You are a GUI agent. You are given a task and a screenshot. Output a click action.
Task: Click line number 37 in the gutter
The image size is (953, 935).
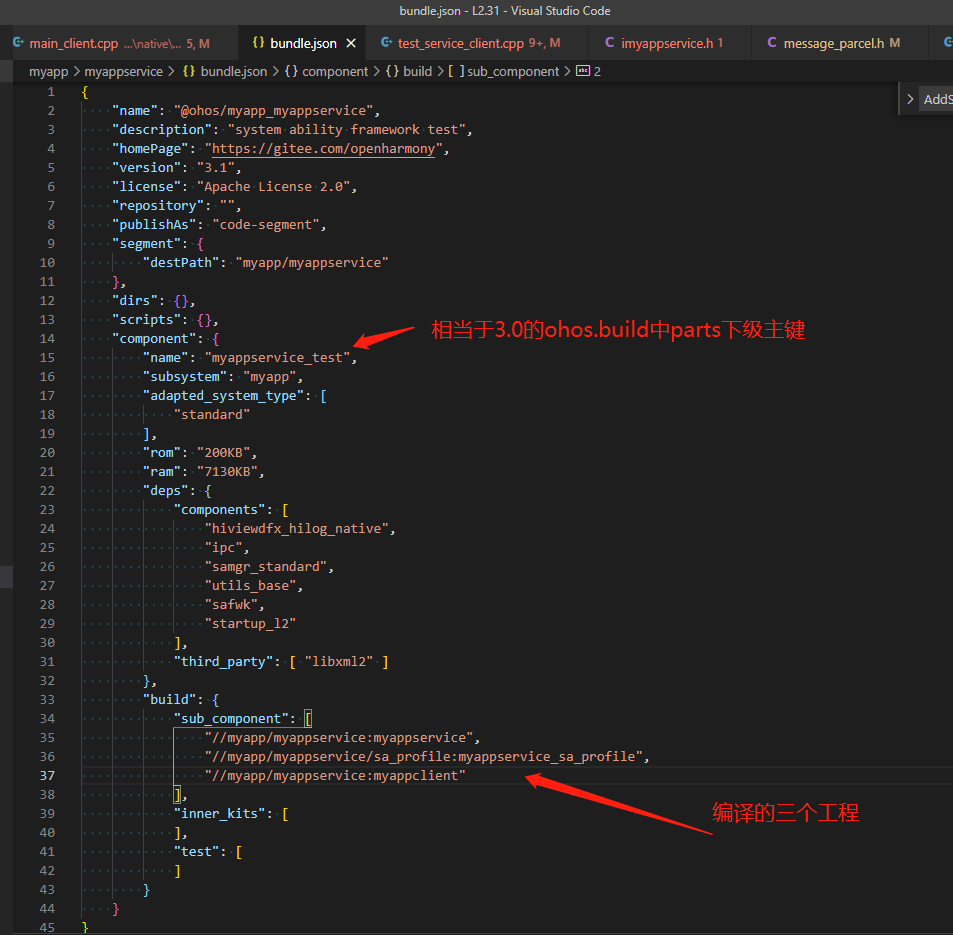coord(47,775)
